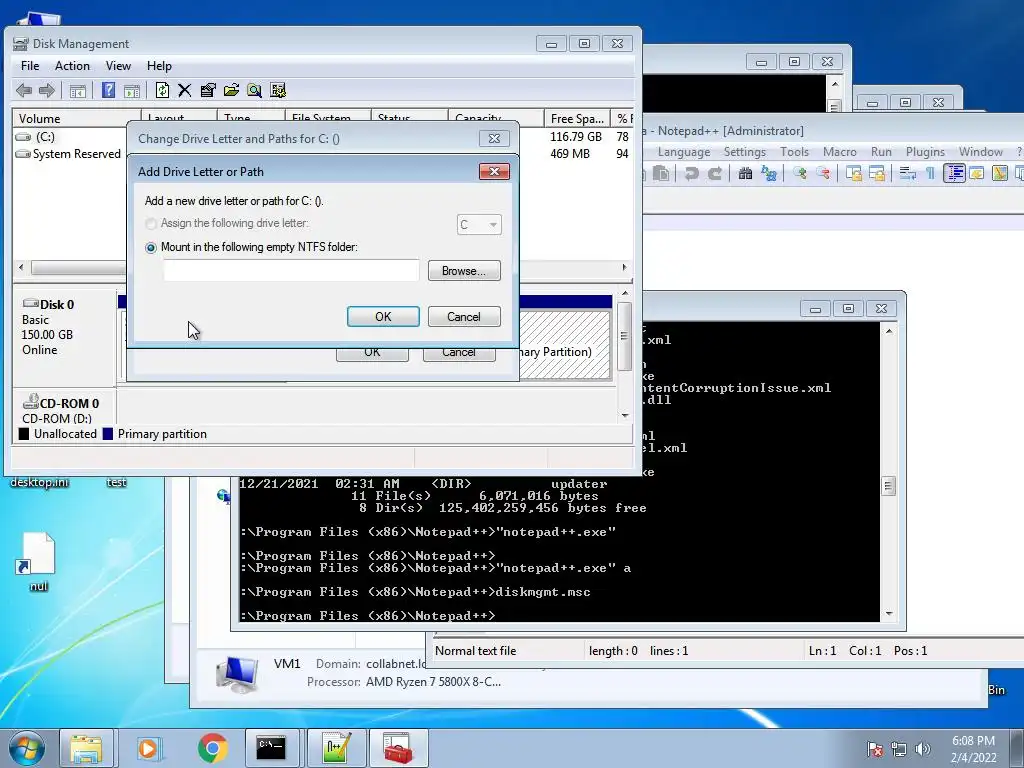Click the magnifying glass toolbar icon
The image size is (1024, 768).
[255, 90]
